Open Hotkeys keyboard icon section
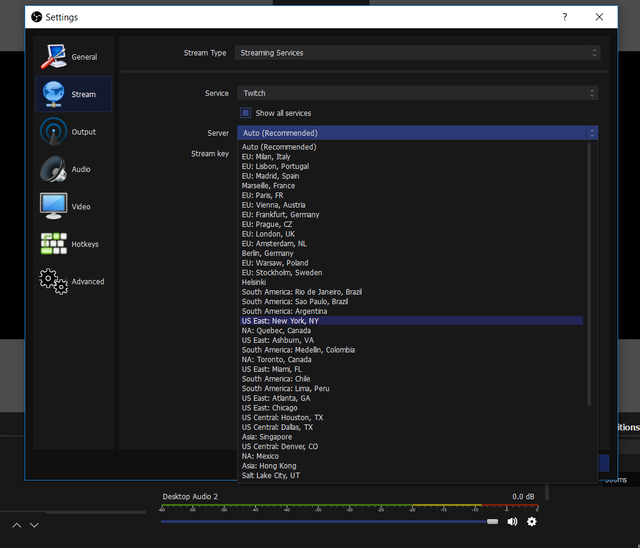This screenshot has height=548, width=640. click(x=54, y=243)
